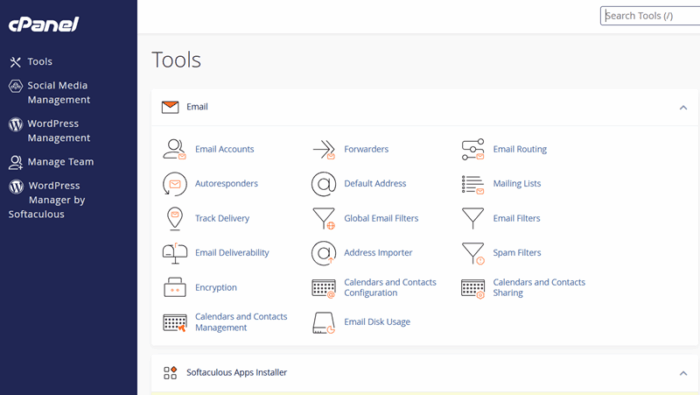700x395 pixels.
Task: Collapse the Email section chevron
Action: [683, 108]
